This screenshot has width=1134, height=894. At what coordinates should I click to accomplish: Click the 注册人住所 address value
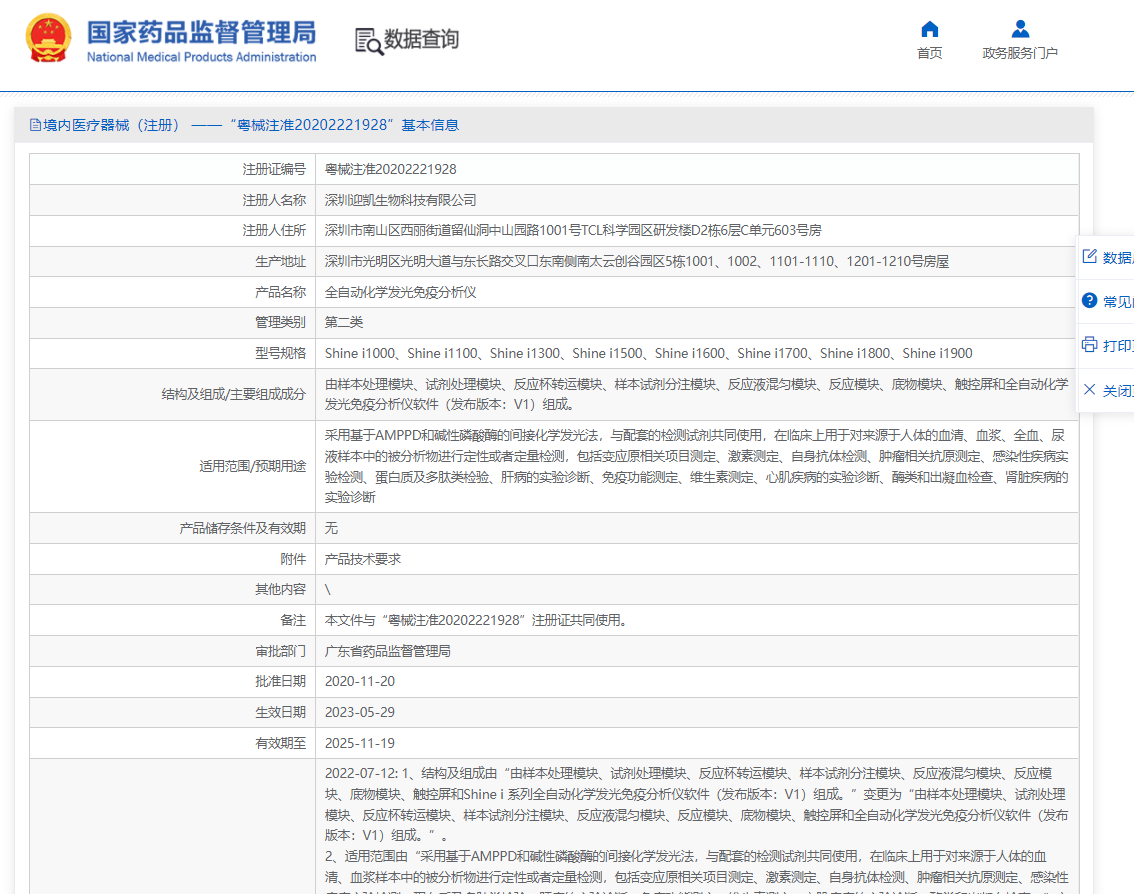tap(573, 231)
